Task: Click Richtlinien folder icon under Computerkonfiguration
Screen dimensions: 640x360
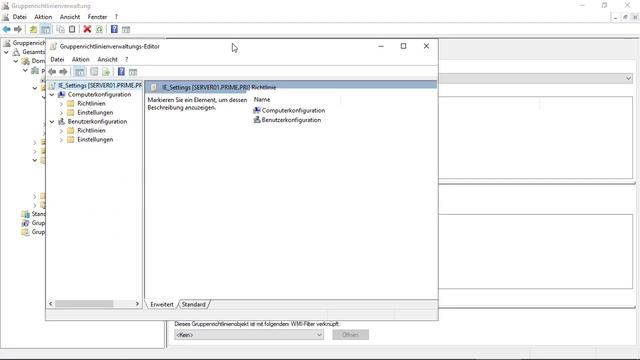Action: [71, 103]
